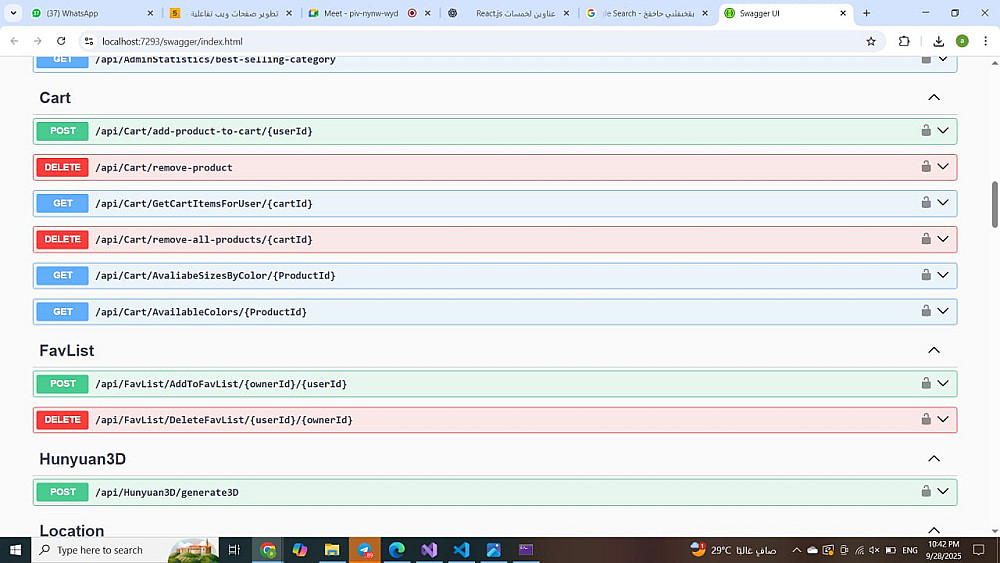Click lock icon on generate3D row
Screen dimensions: 1000x563
click(925, 492)
